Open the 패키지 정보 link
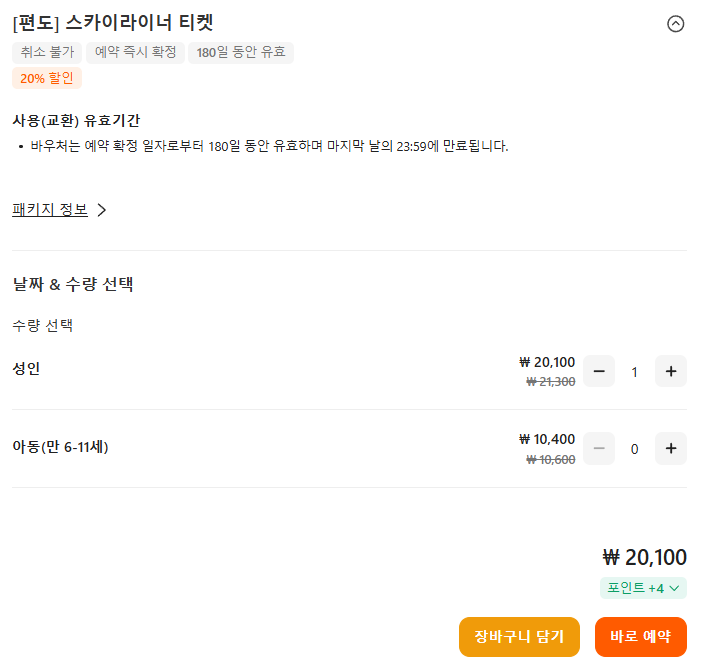702x661 pixels. pyautogui.click(x=50, y=210)
